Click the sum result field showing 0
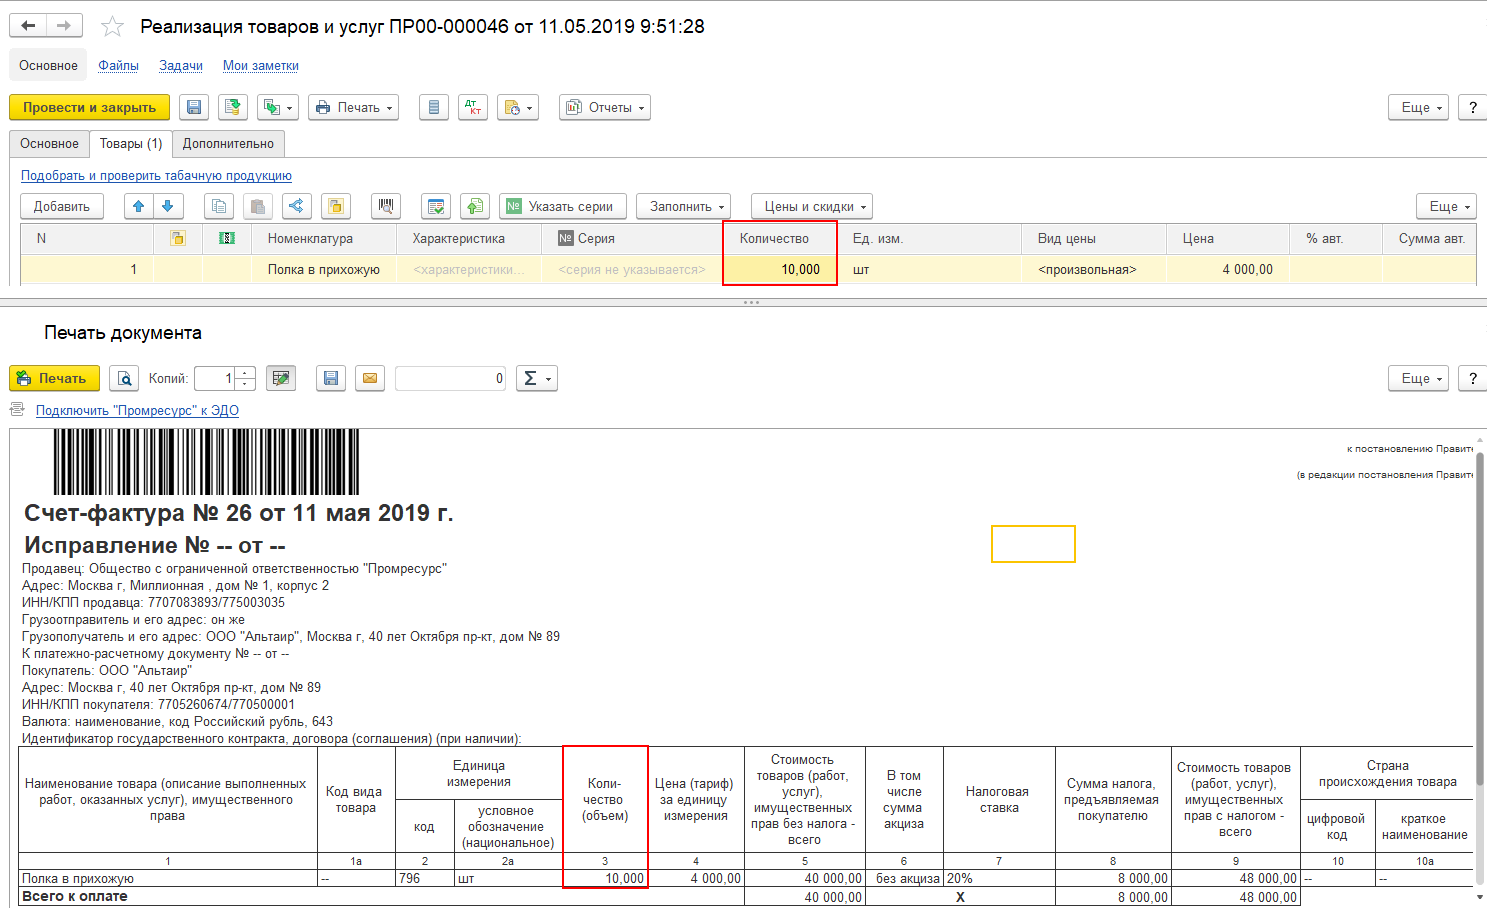The height and width of the screenshot is (908, 1487). (451, 378)
